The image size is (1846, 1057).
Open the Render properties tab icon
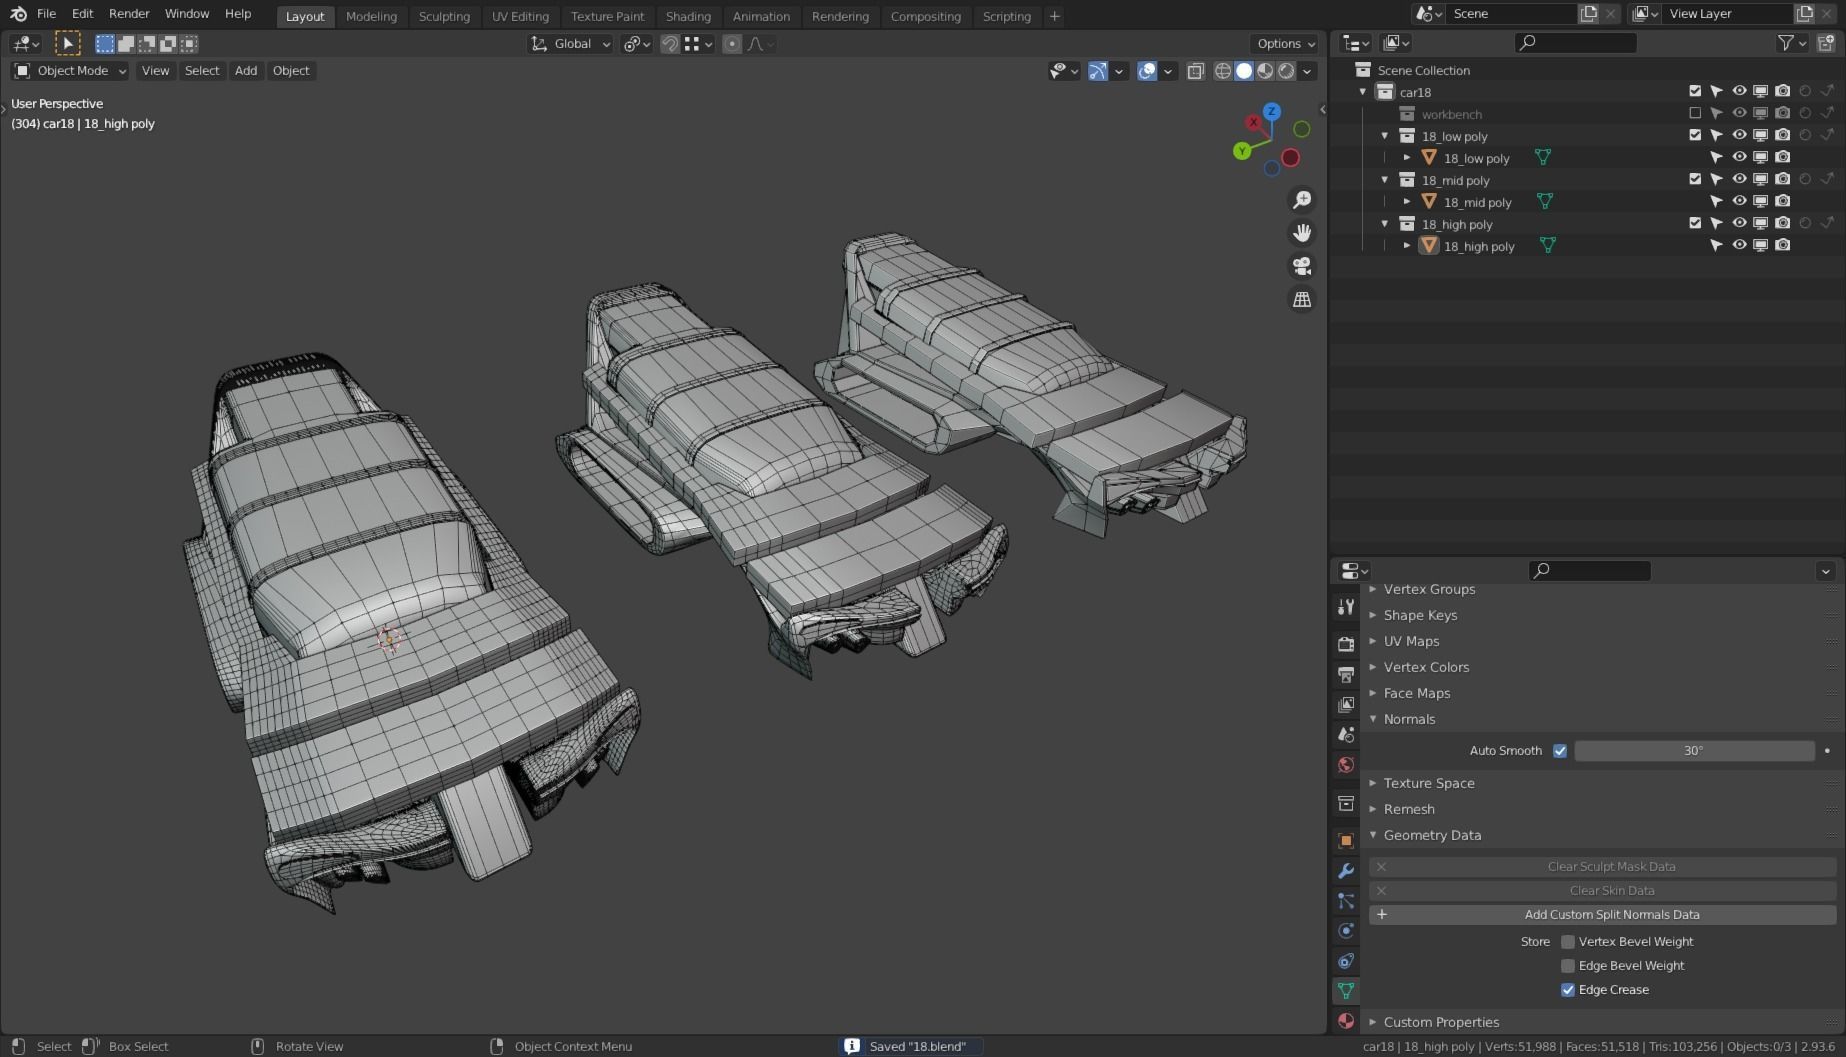[1346, 643]
